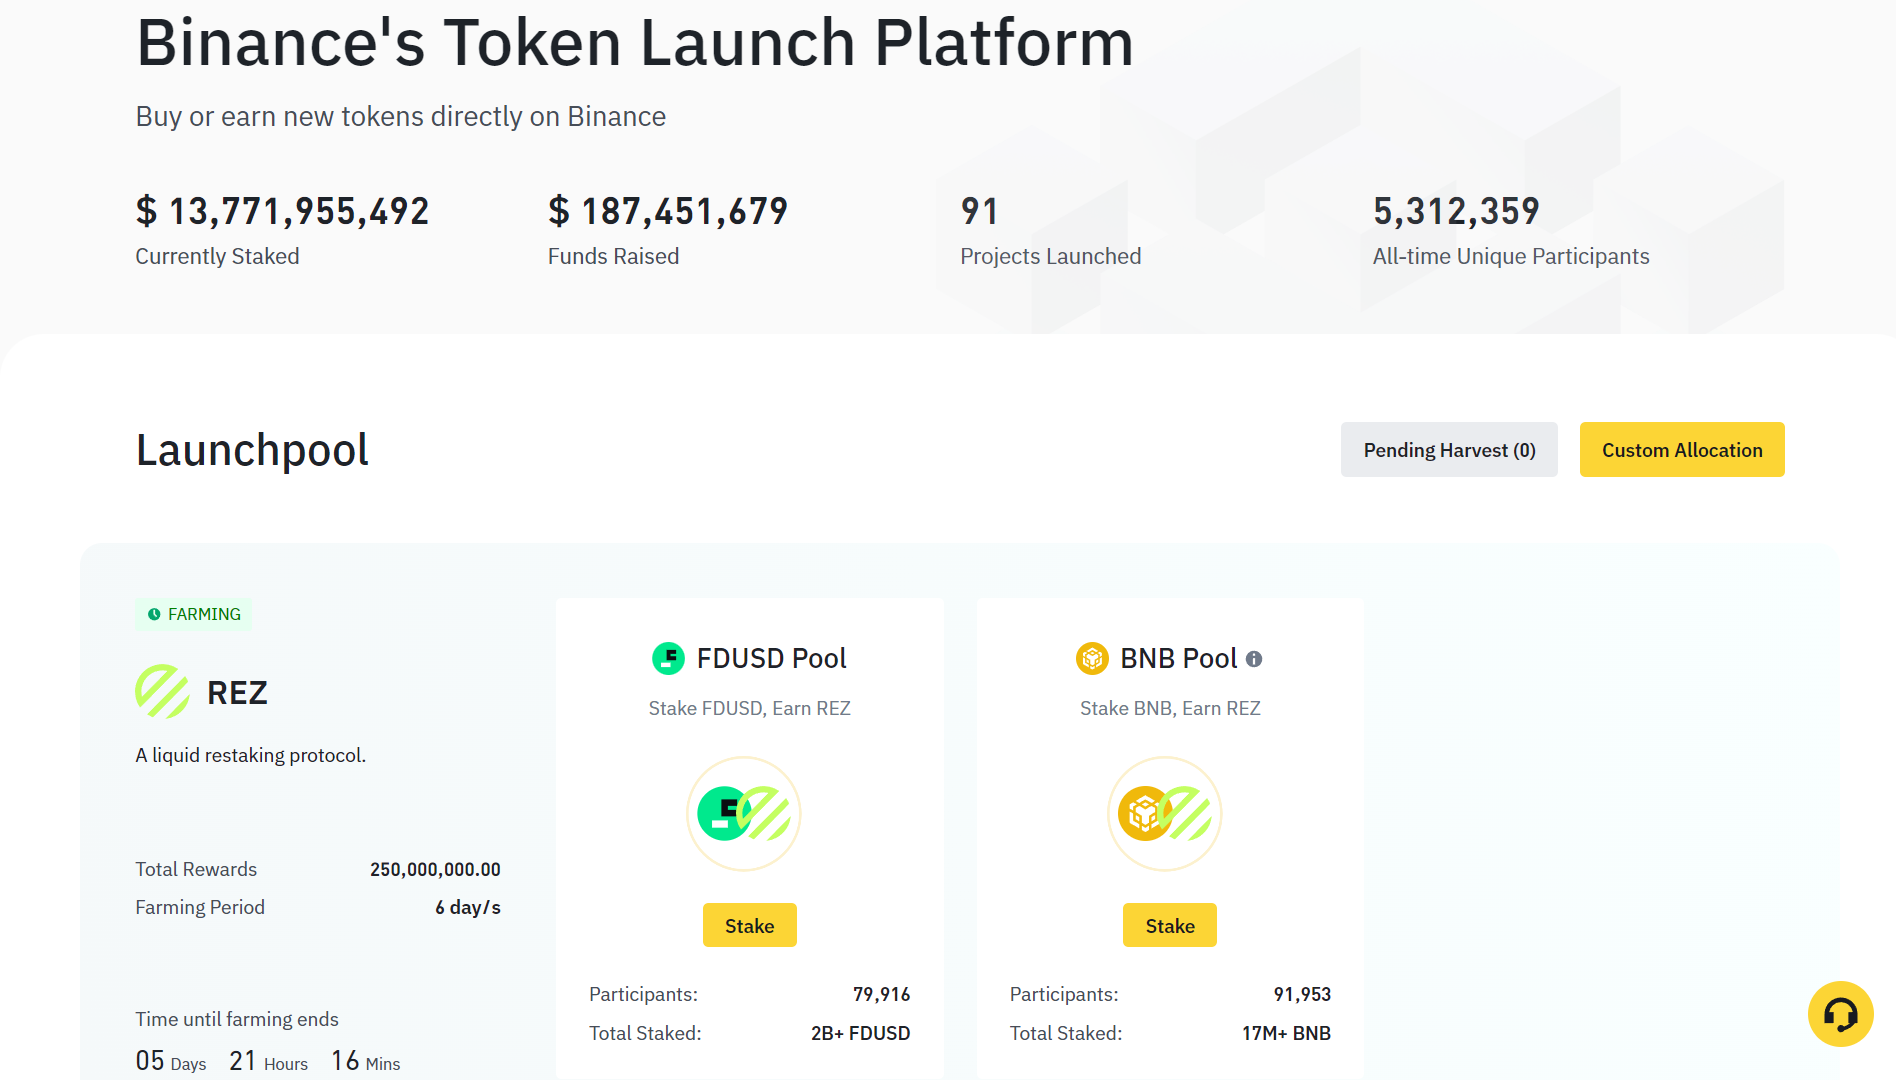Click 'Buy or earn new tokens directly on Binance'

[x=401, y=116]
